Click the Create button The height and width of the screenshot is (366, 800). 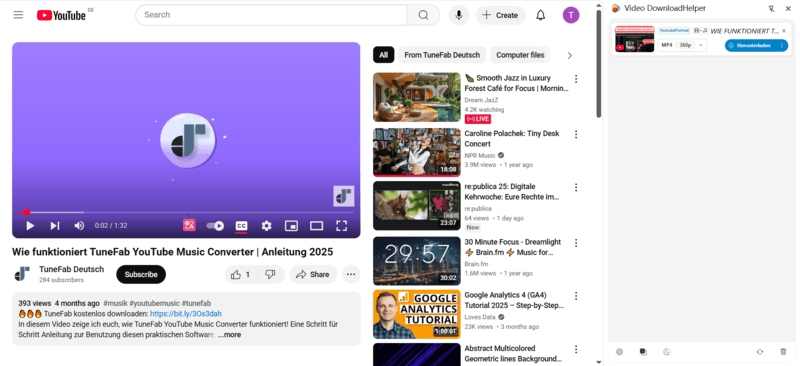[x=501, y=15]
